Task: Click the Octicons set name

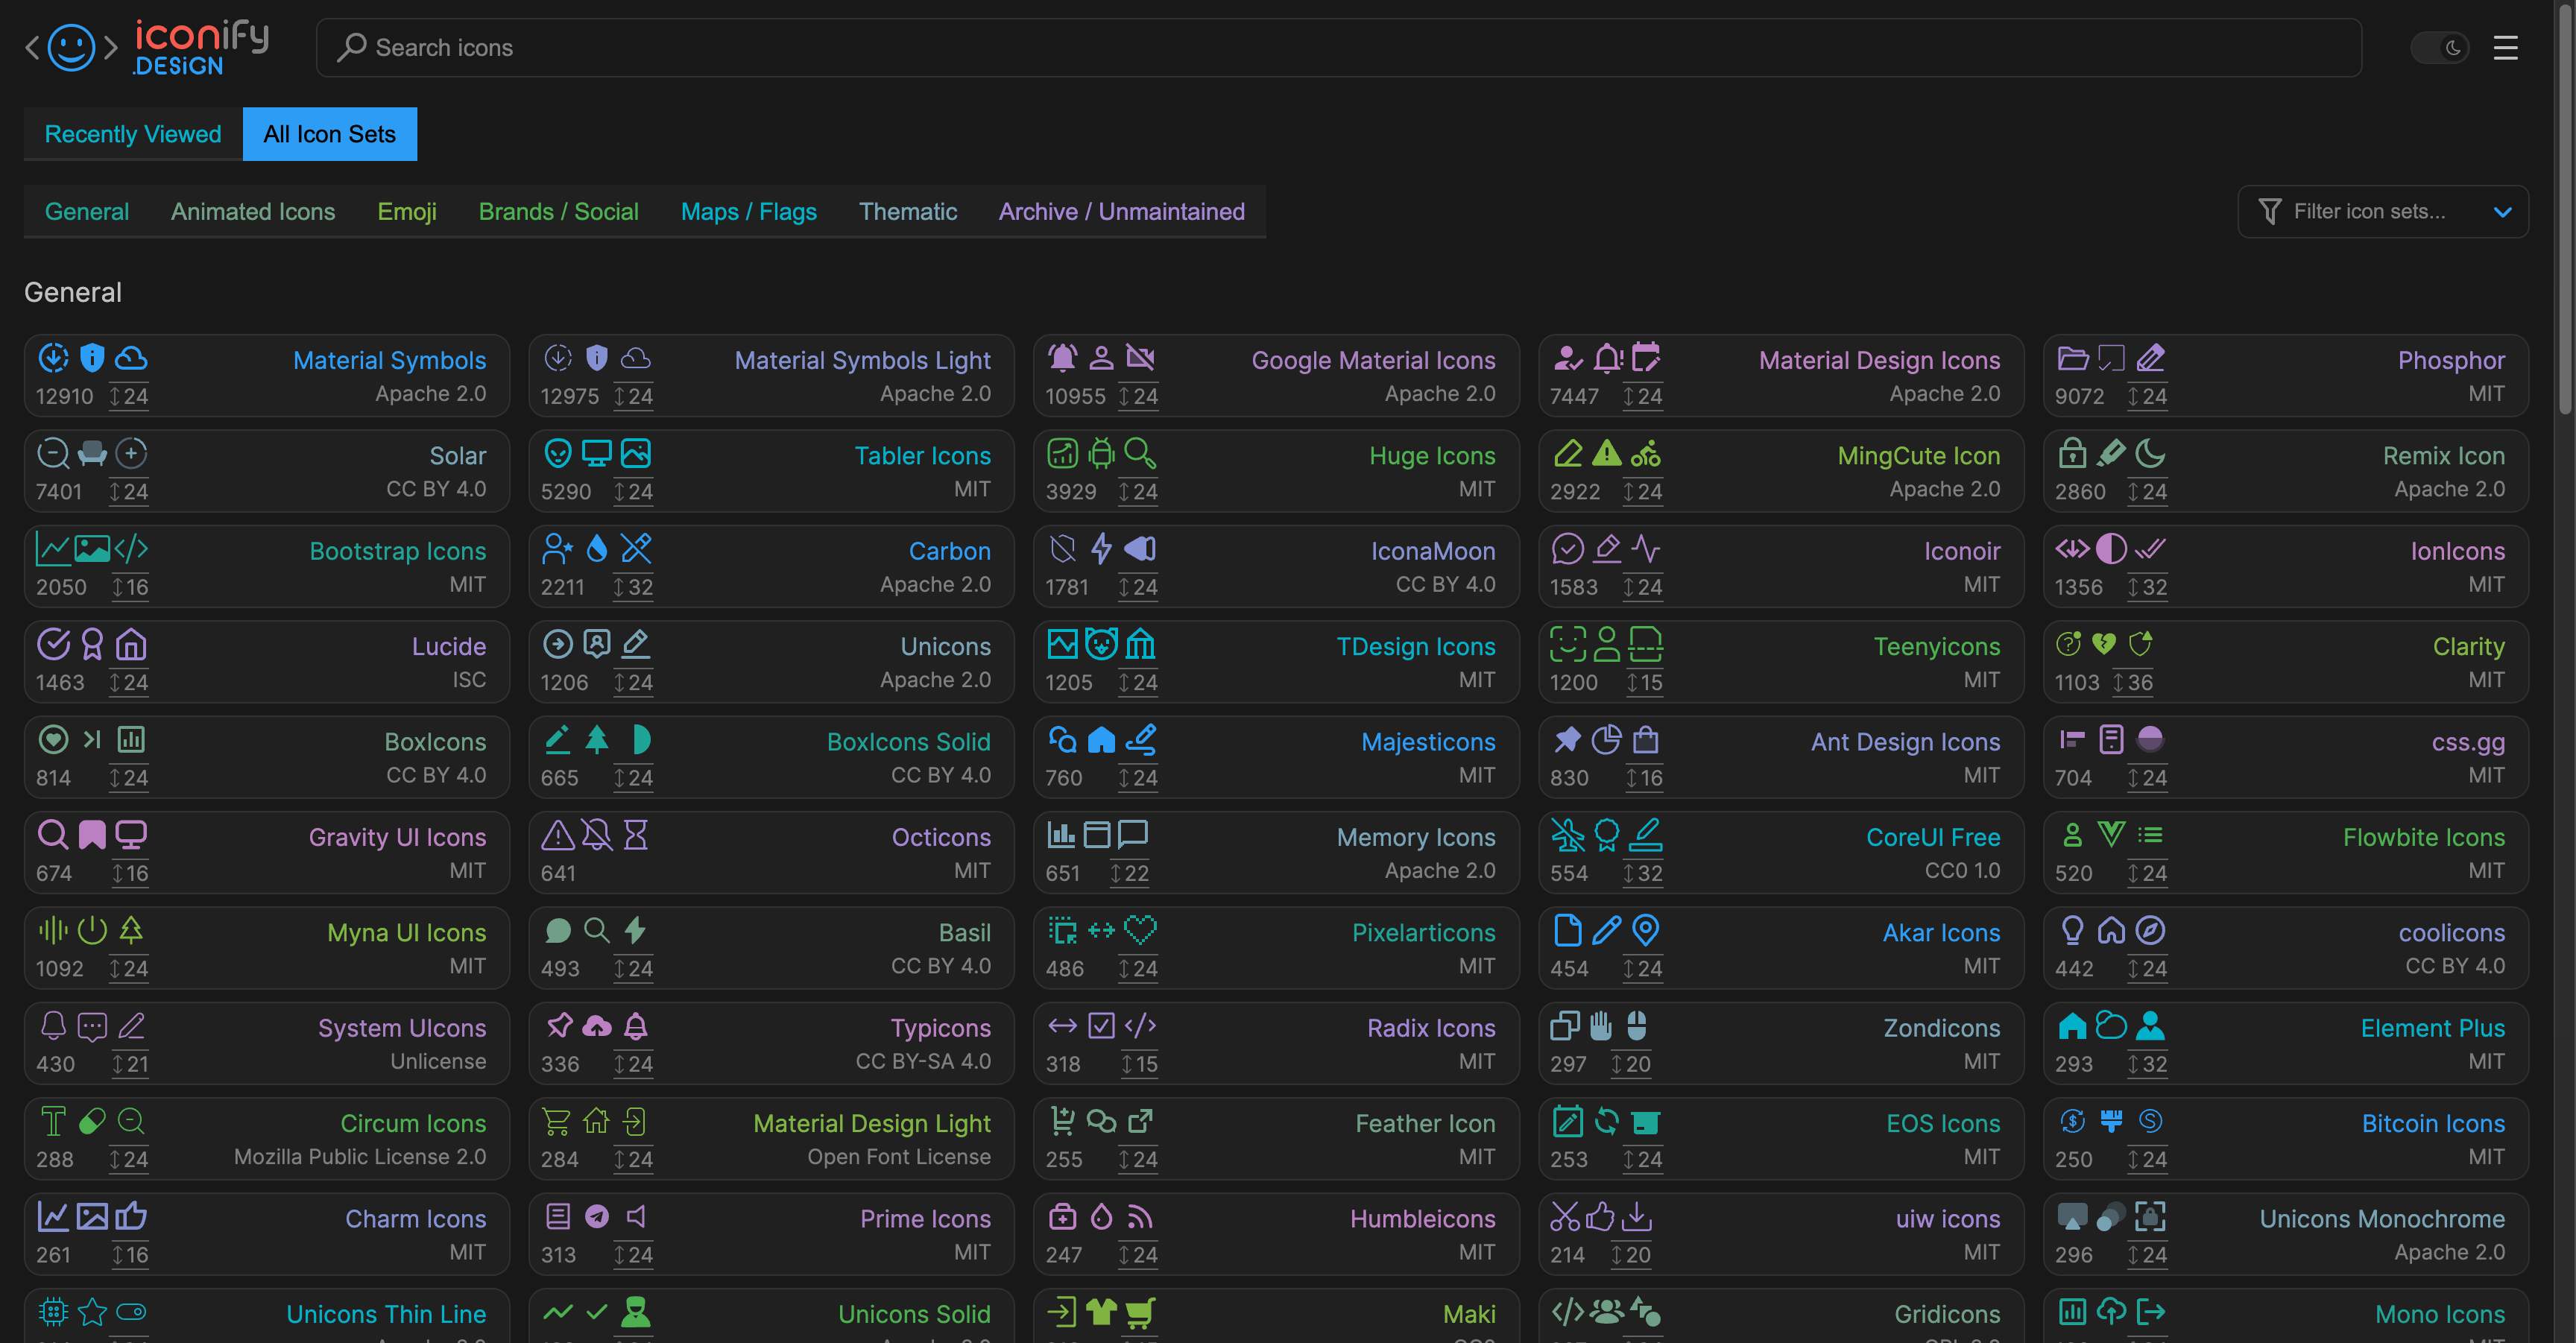Action: (x=941, y=837)
